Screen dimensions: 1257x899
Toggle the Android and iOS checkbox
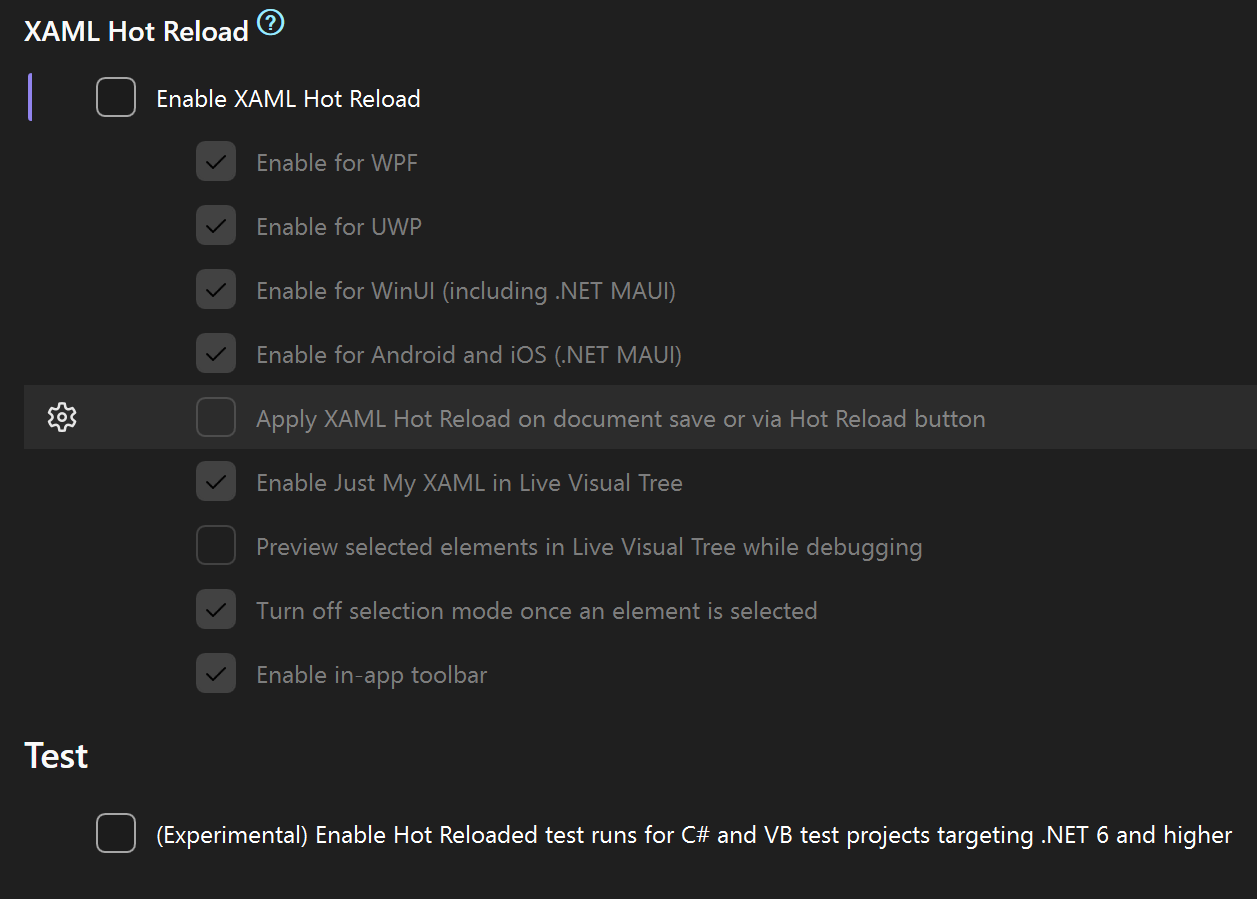[216, 354]
